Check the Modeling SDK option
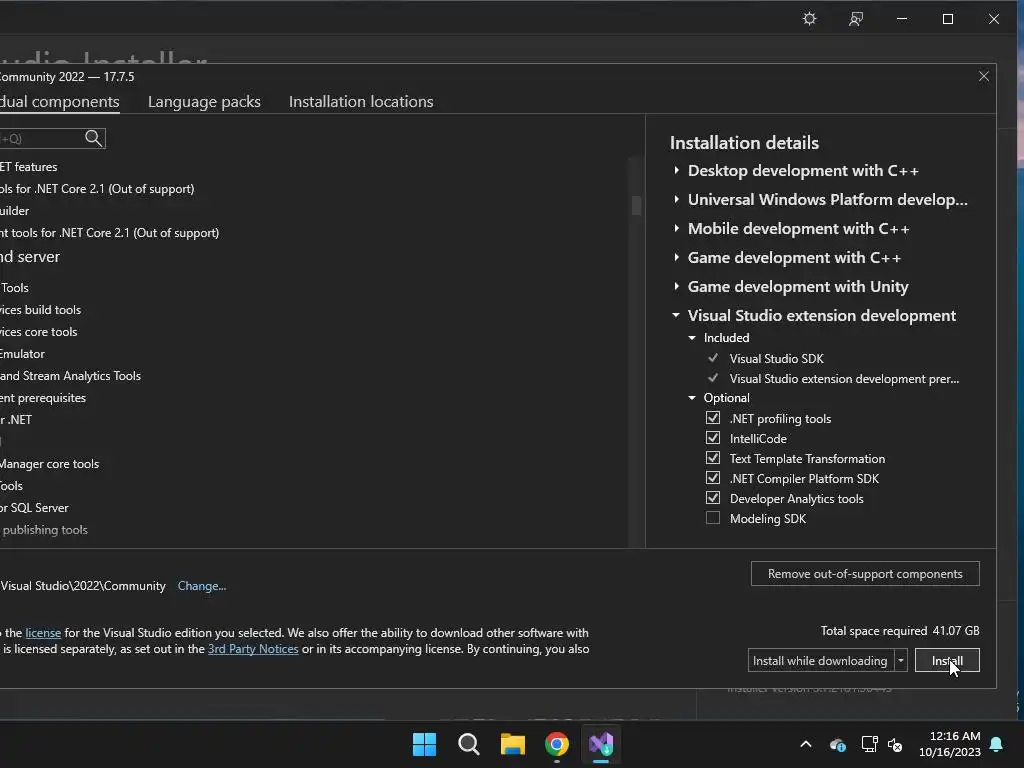Image resolution: width=1024 pixels, height=768 pixels. pyautogui.click(x=712, y=519)
